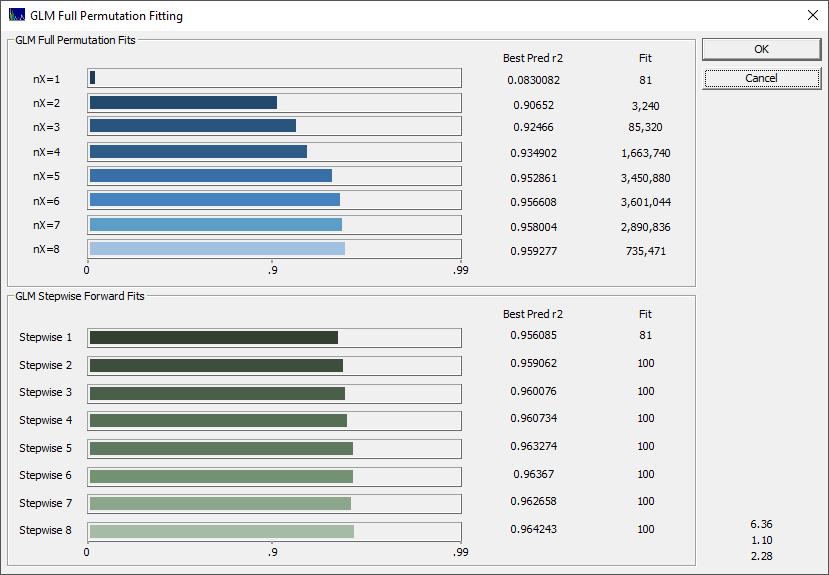The width and height of the screenshot is (829, 575).
Task: Select the nX=5 permutation fit bar
Action: [274, 176]
